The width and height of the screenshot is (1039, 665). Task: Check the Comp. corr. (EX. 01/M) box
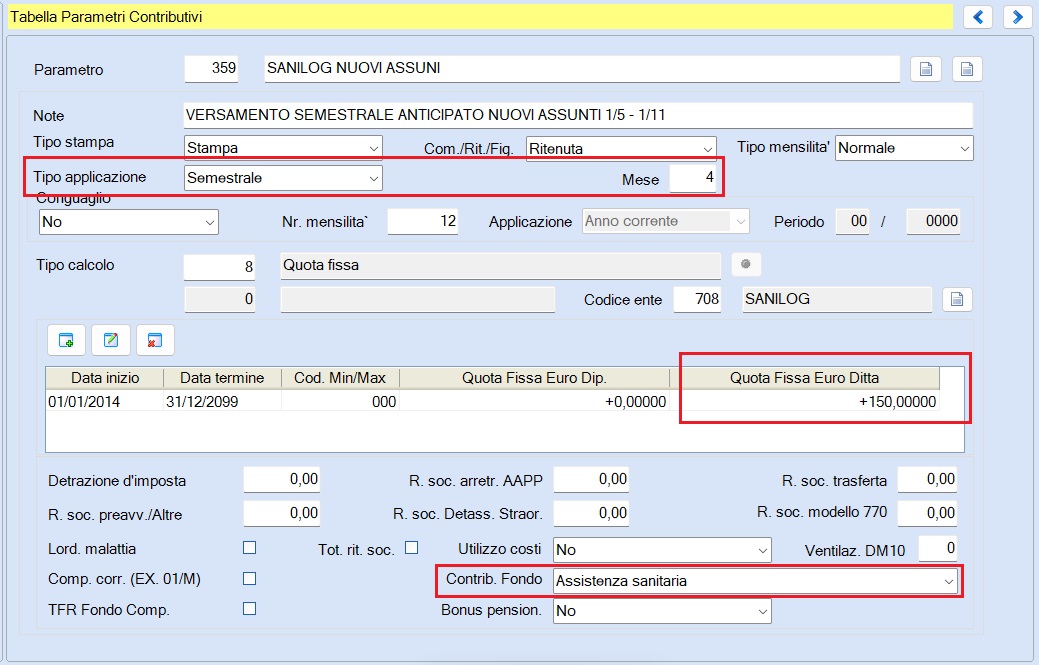click(249, 579)
